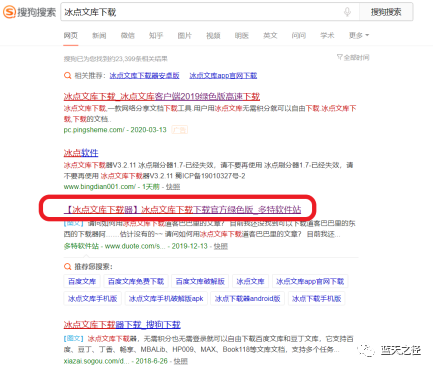The width and height of the screenshot is (434, 369).
Task: Open 快照 for the xiazai.sogou.com result
Action: 181,361
